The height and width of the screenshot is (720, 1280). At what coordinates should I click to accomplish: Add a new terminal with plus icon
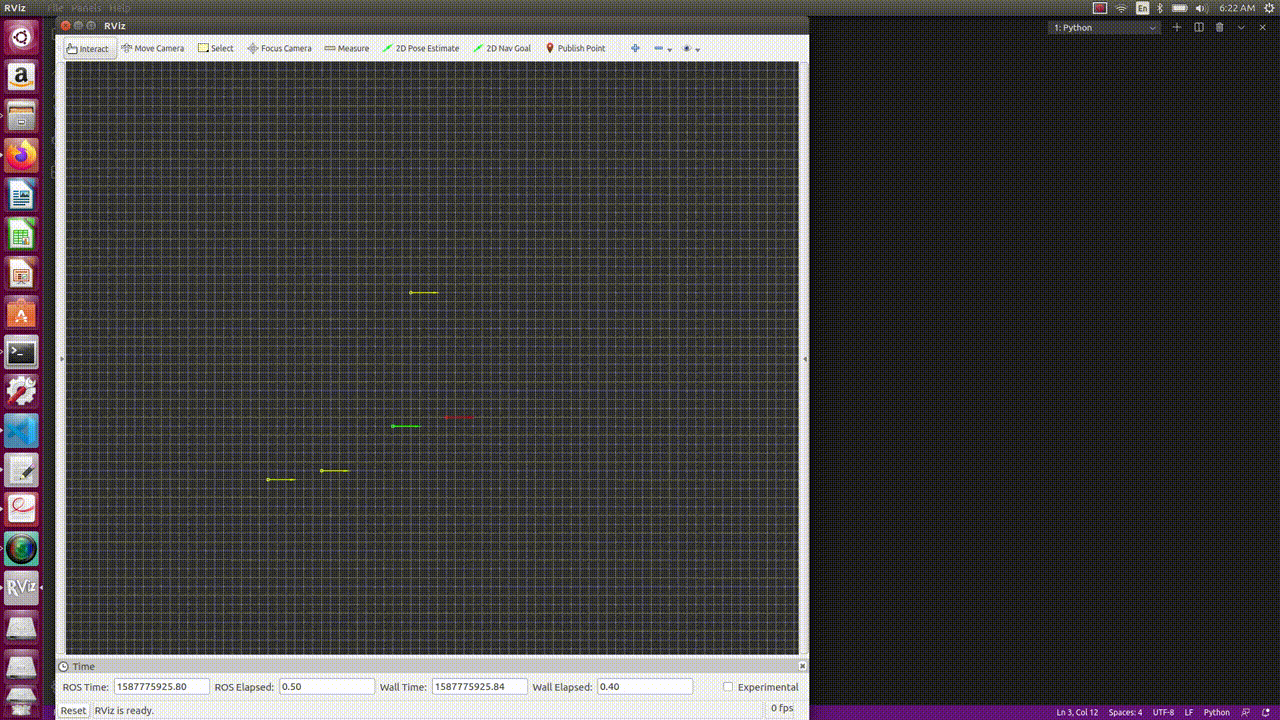(1177, 27)
